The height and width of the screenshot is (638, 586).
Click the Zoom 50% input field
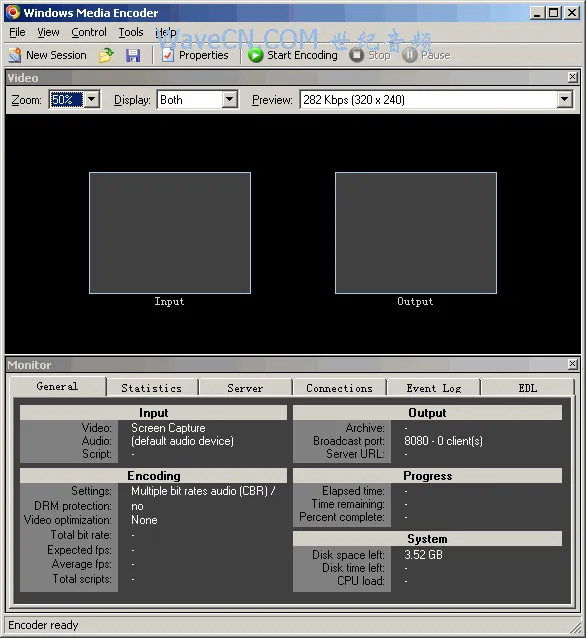[66, 100]
